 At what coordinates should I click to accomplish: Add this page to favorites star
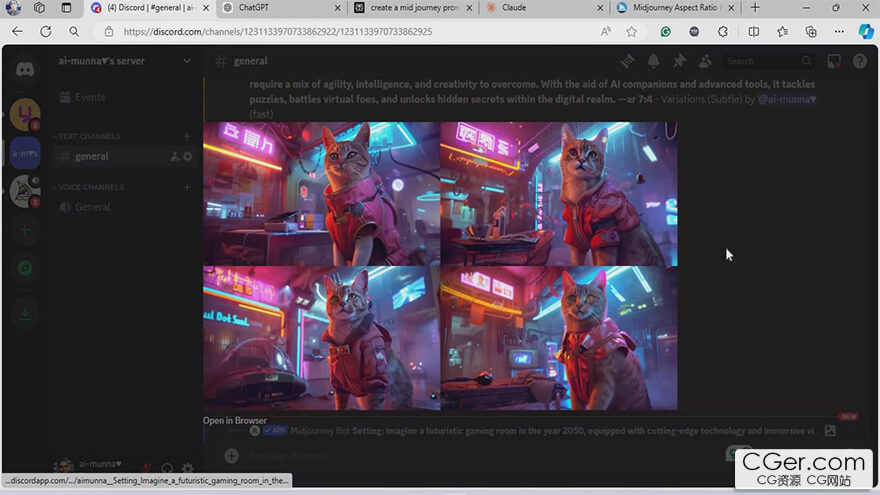click(x=631, y=31)
